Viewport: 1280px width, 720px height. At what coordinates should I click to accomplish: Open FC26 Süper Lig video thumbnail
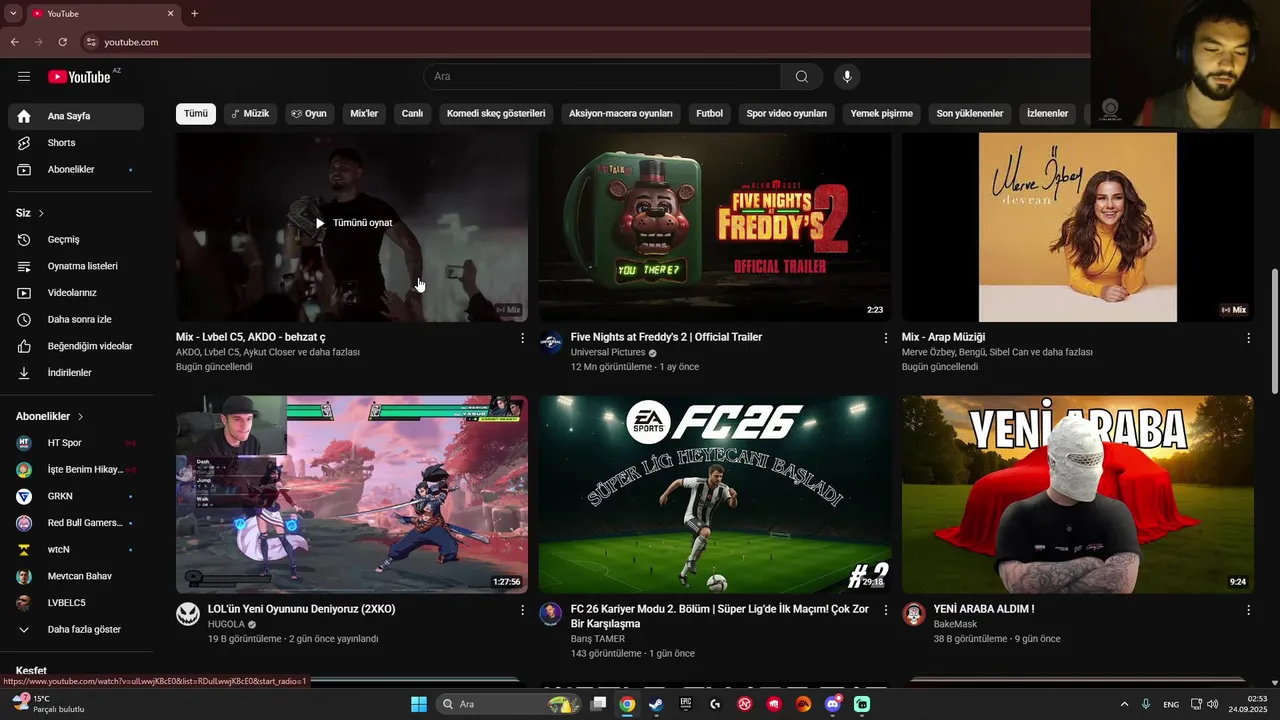[715, 494]
